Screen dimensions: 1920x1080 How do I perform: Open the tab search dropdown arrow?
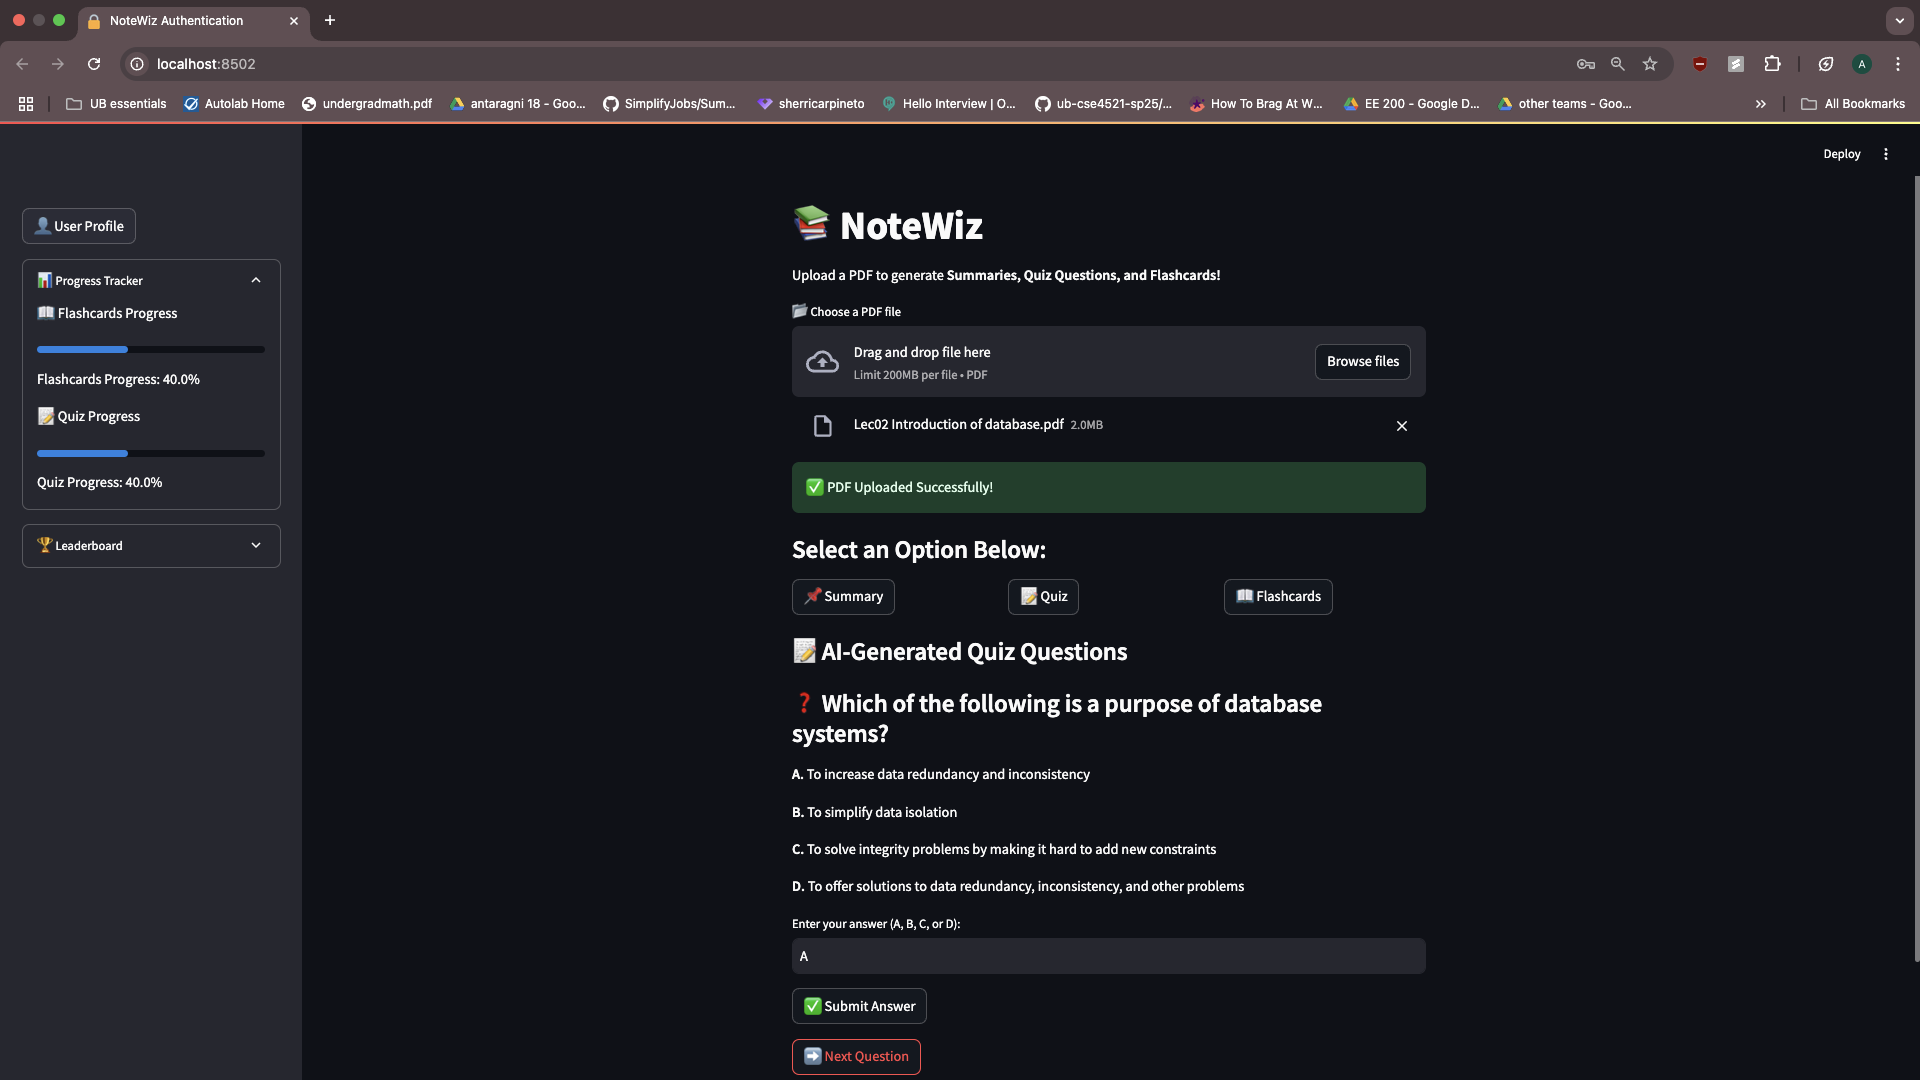1899,20
